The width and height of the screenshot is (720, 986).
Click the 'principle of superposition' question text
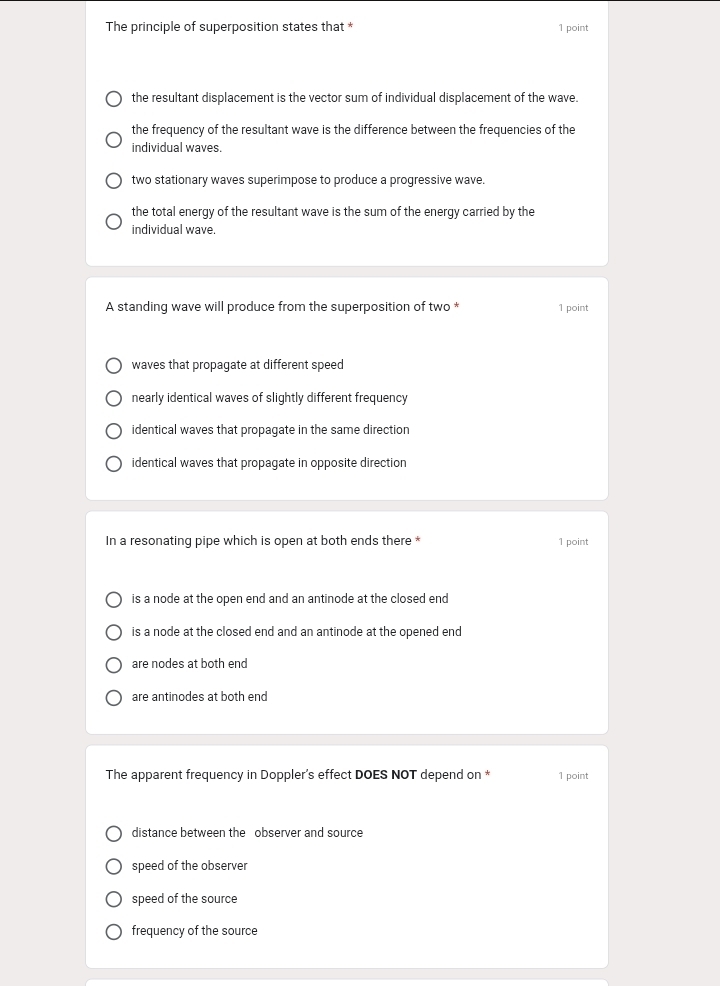(225, 27)
